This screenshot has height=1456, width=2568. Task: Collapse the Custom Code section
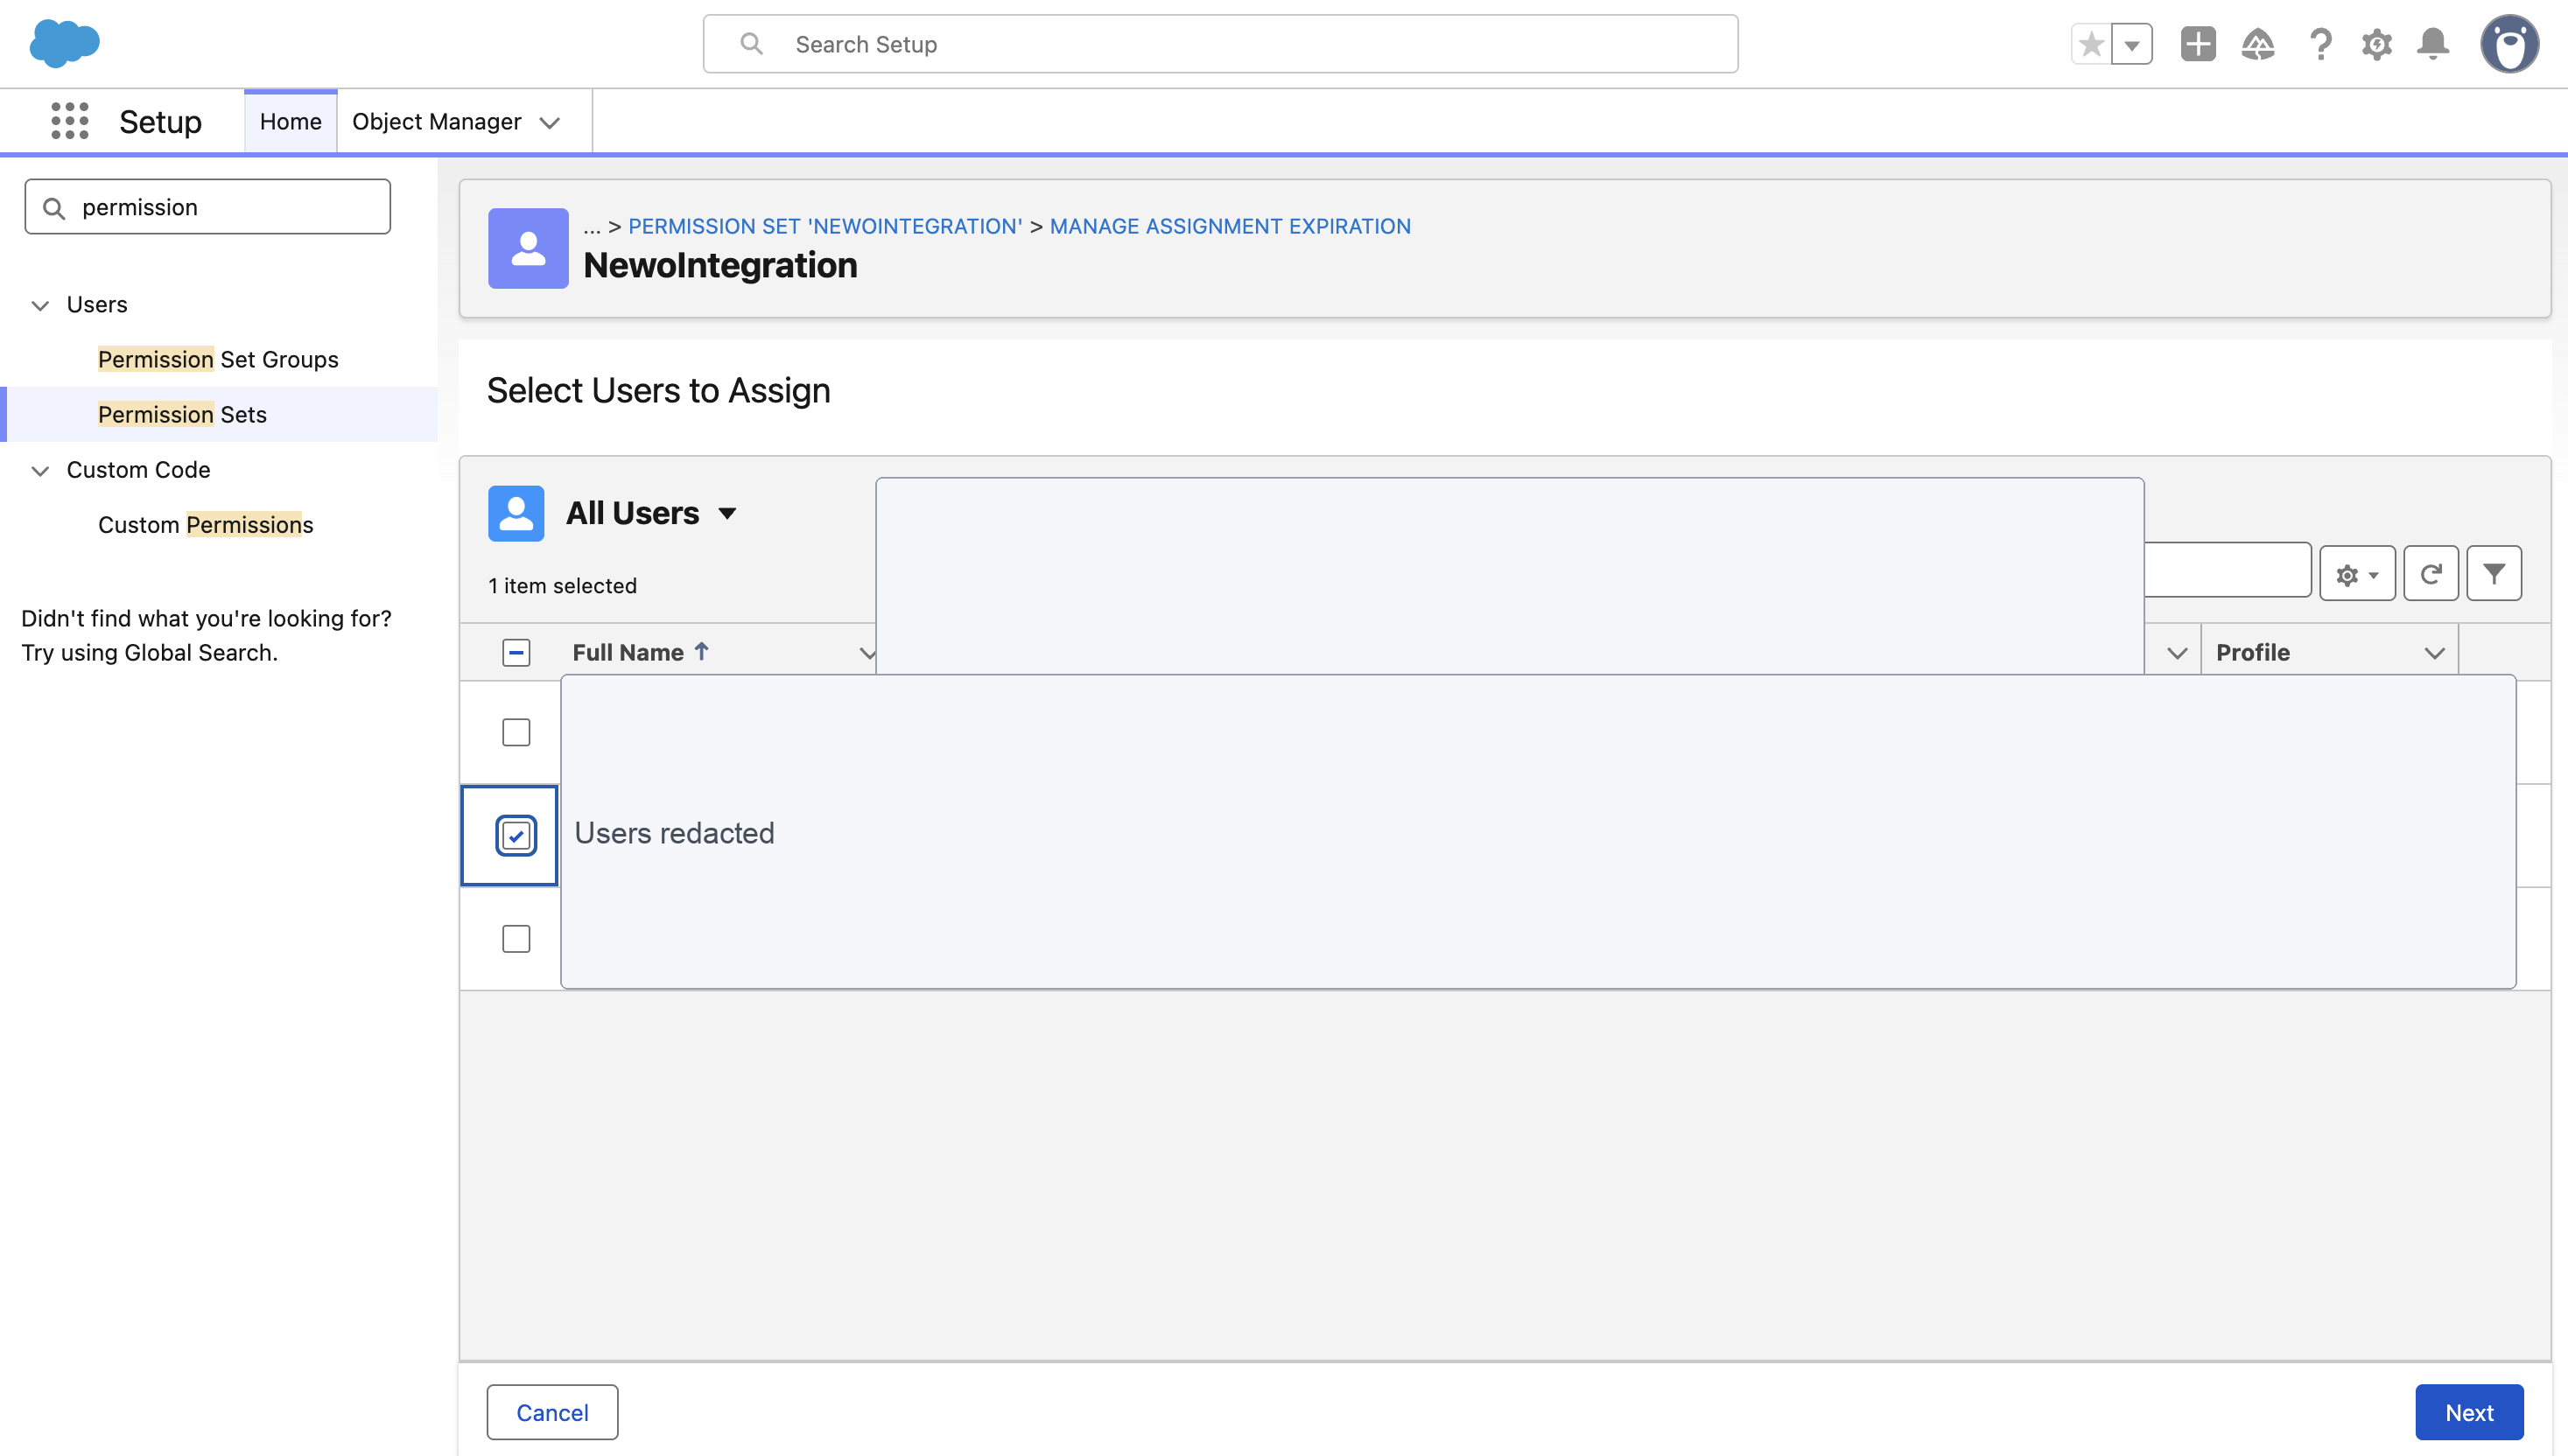pyautogui.click(x=40, y=470)
